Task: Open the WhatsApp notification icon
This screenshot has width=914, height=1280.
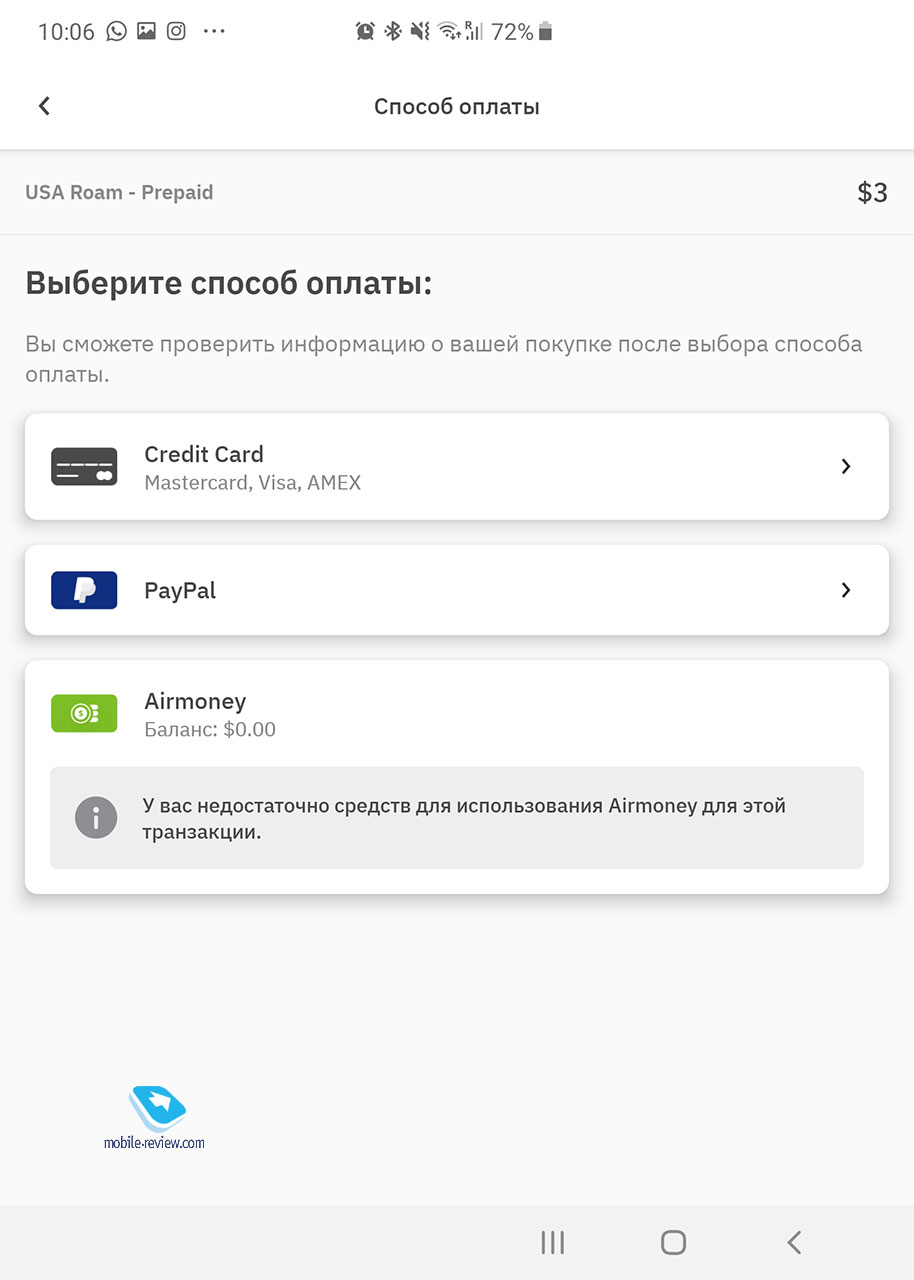Action: pos(117,31)
